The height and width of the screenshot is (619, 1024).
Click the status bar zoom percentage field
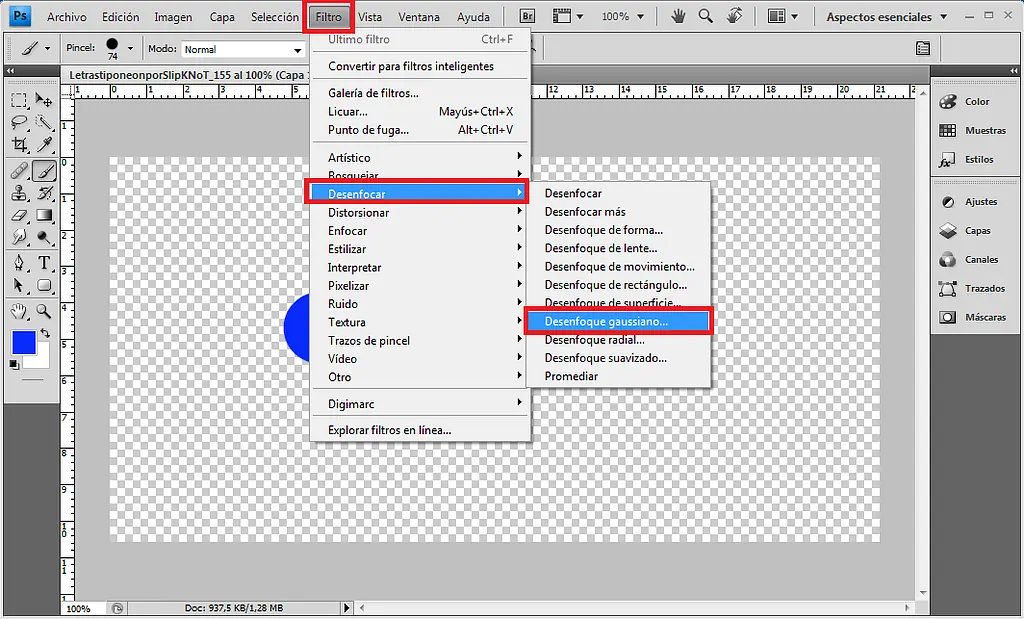(83, 609)
